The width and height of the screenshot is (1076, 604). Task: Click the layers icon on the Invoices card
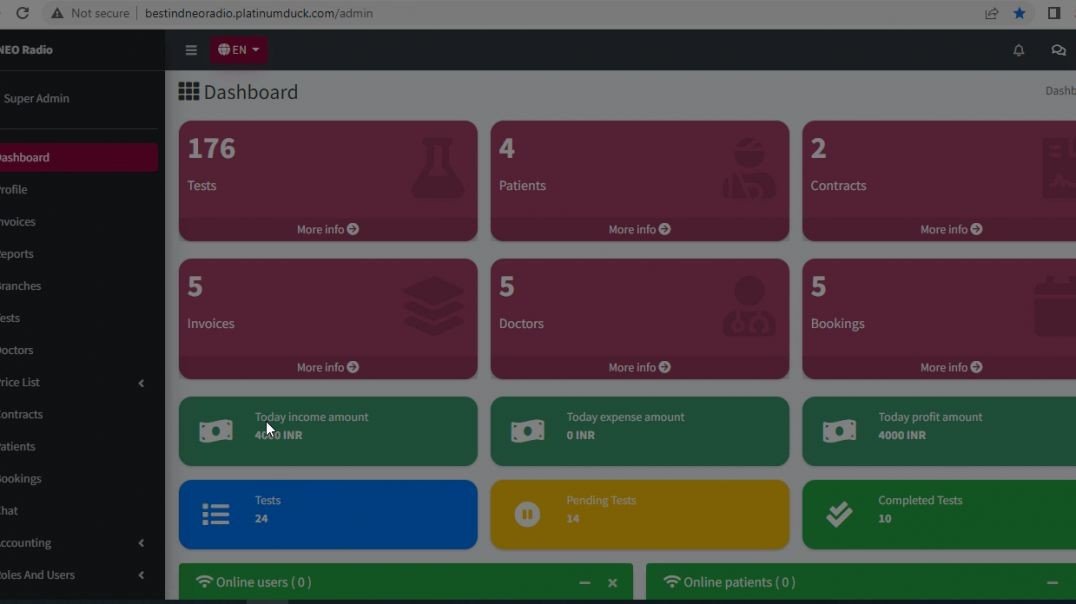435,305
